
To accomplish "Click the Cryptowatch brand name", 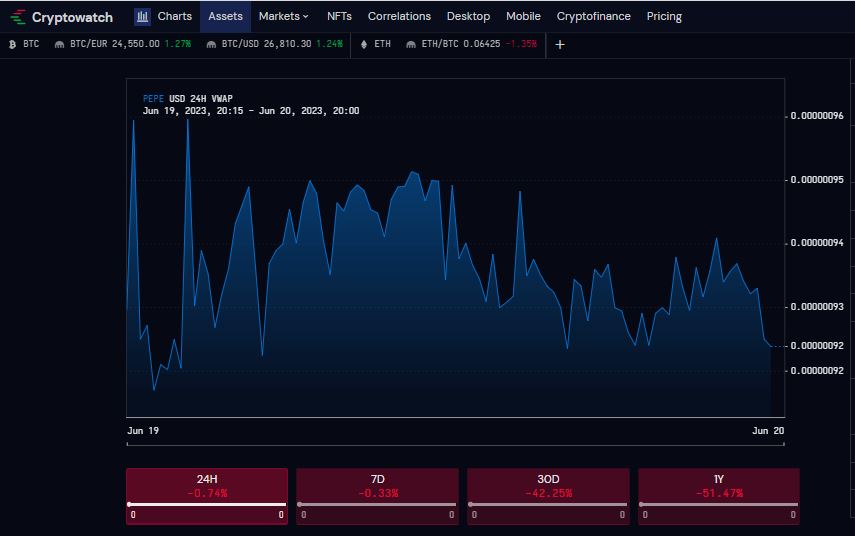I will click(x=73, y=17).
